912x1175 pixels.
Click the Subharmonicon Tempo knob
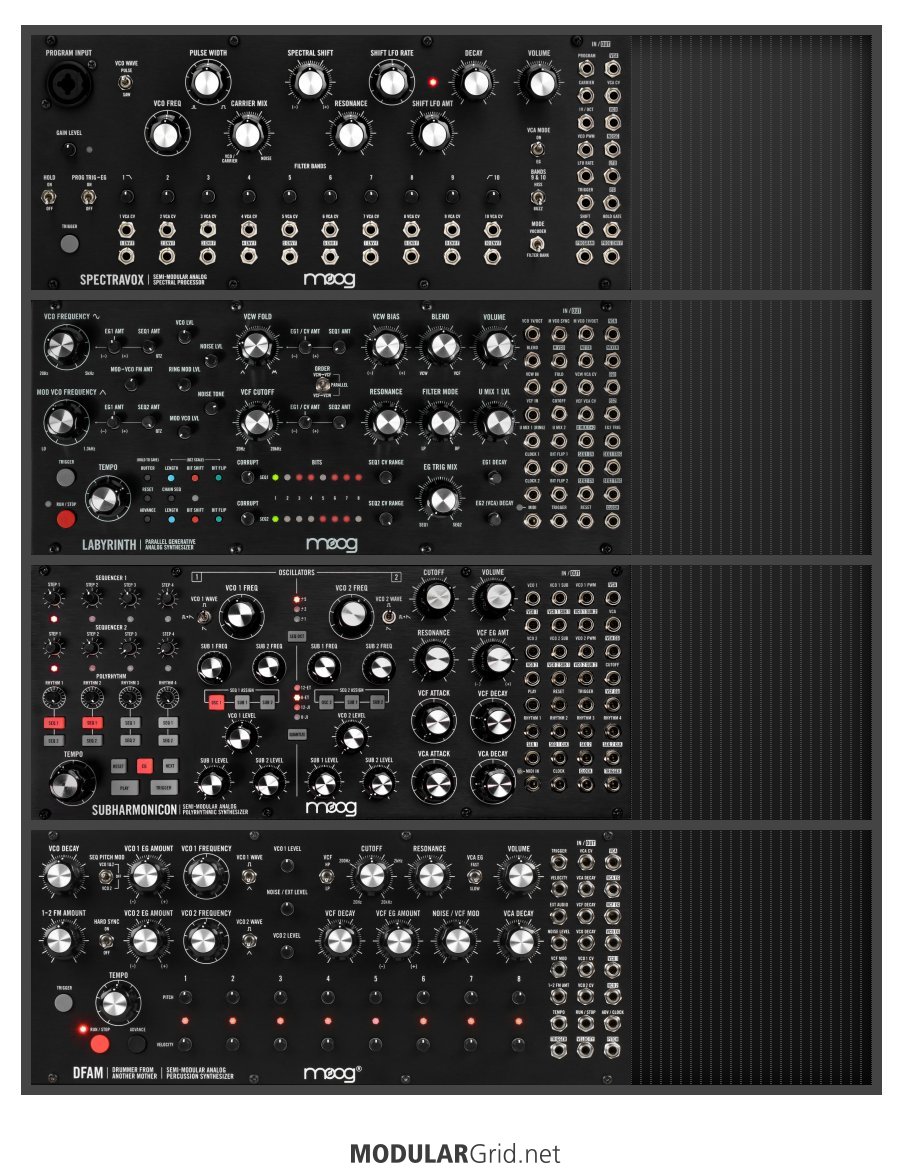coord(72,784)
